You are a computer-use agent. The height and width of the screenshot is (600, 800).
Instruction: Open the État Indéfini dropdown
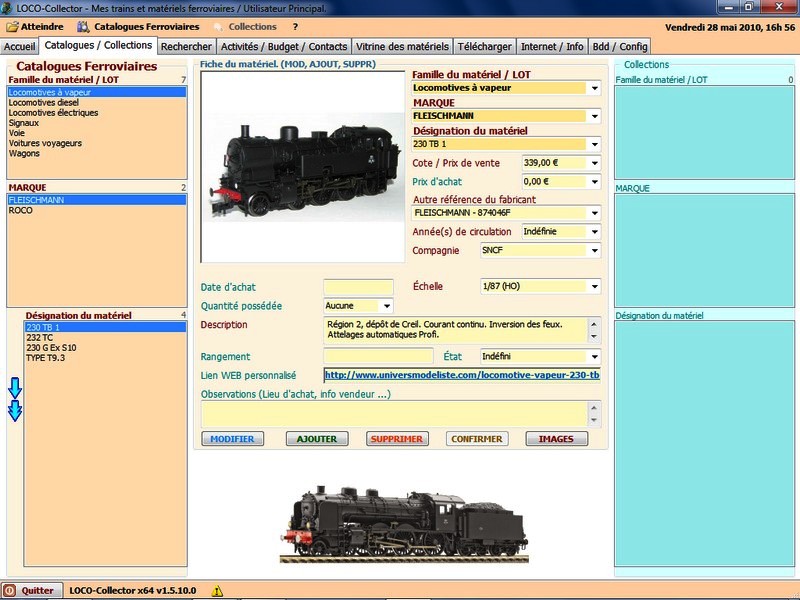(x=594, y=357)
